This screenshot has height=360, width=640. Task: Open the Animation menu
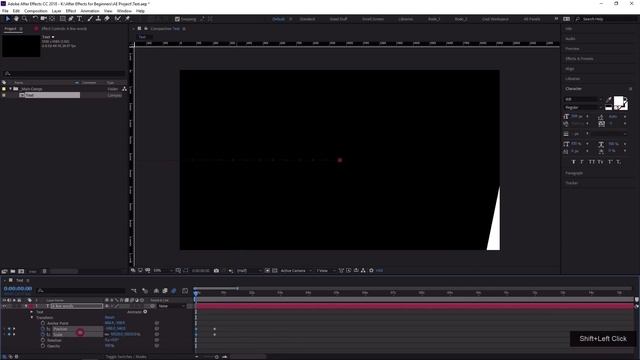(90, 11)
